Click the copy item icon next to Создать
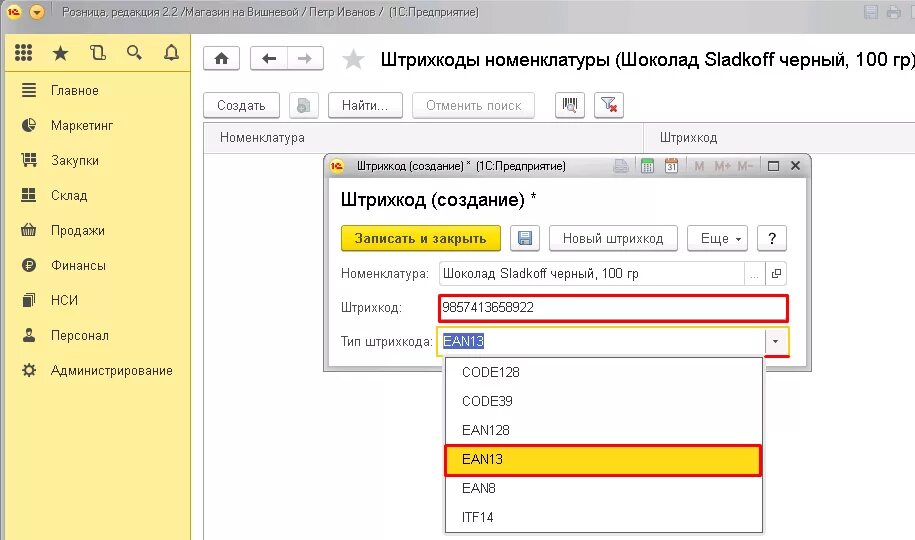Viewport: 915px width, 540px height. (x=303, y=106)
